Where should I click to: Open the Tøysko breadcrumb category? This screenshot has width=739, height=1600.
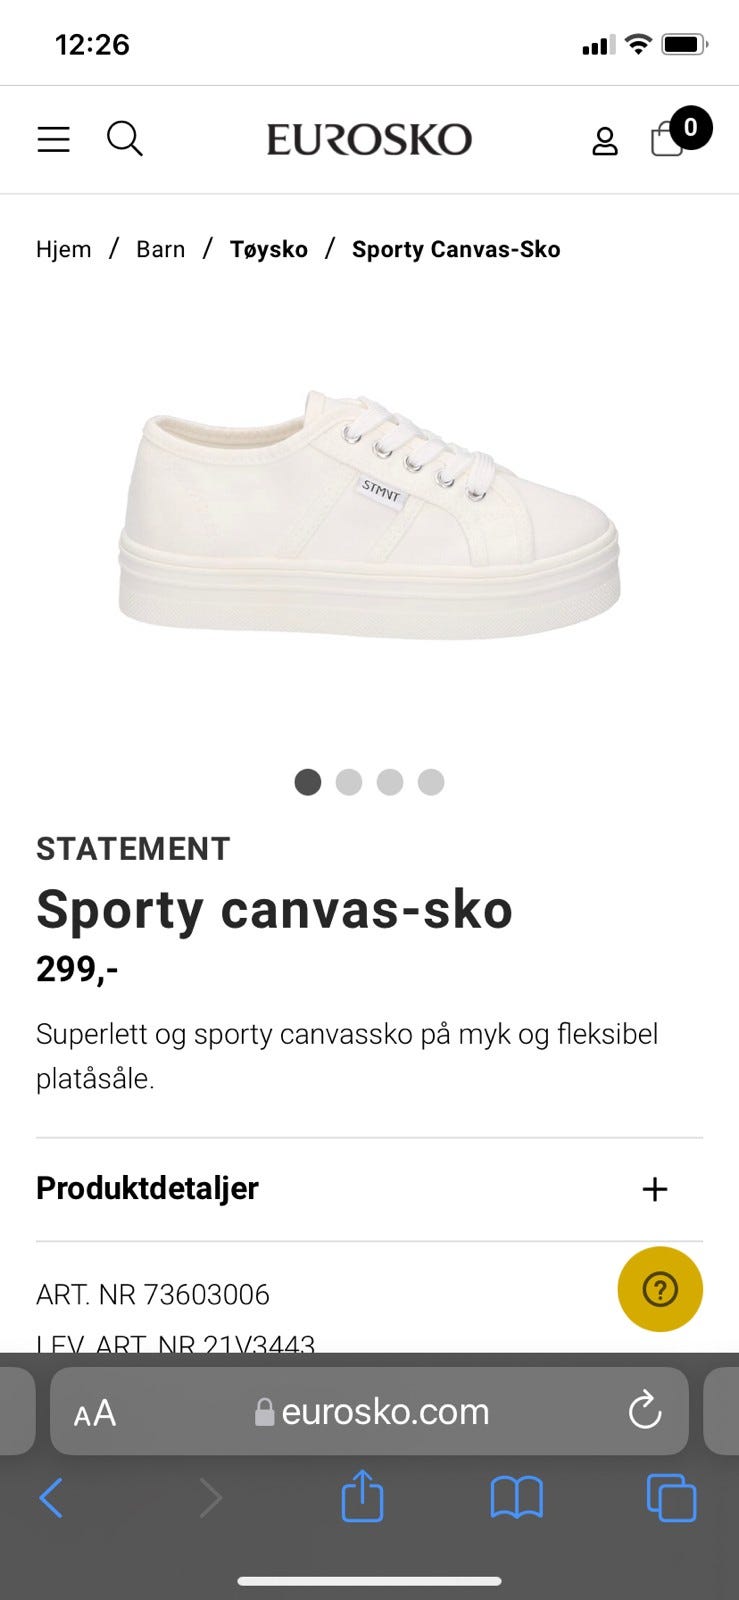[269, 249]
